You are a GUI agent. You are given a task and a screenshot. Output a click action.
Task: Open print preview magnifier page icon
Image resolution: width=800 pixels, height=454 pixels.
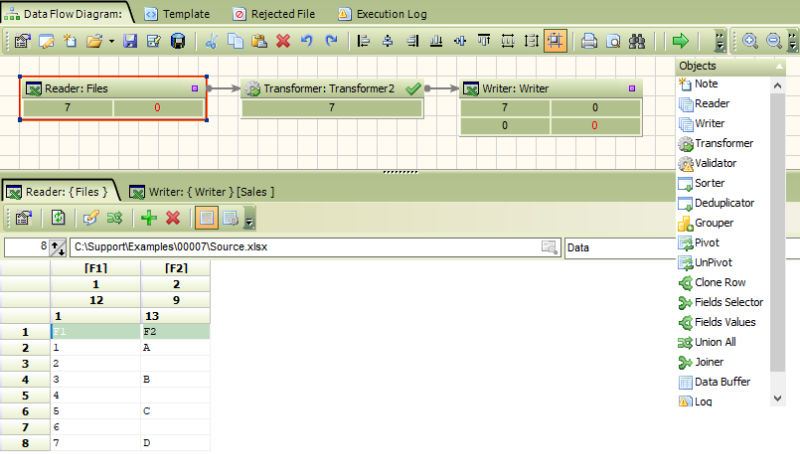pos(613,41)
